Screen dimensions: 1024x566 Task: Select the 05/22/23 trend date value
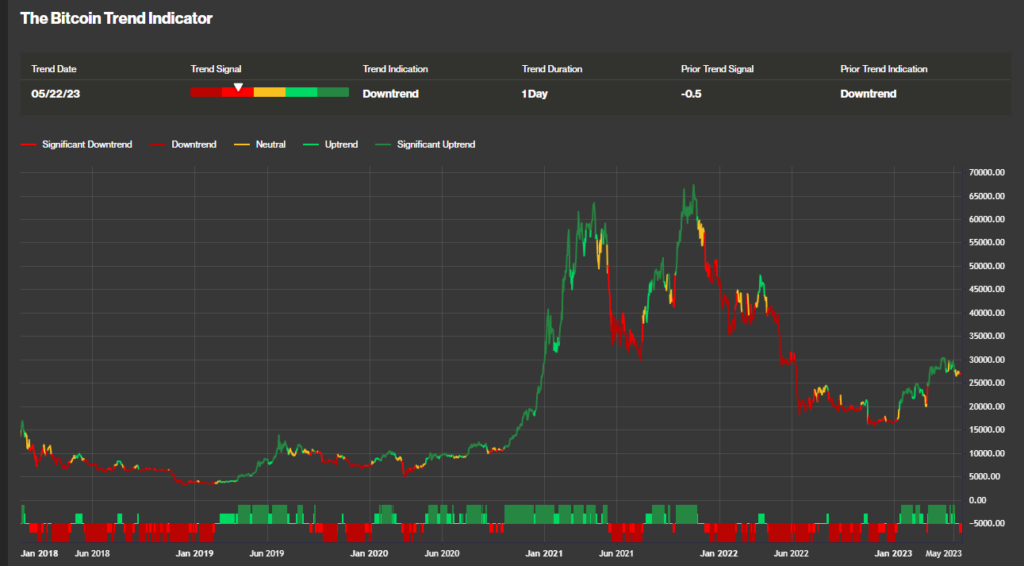[x=54, y=94]
